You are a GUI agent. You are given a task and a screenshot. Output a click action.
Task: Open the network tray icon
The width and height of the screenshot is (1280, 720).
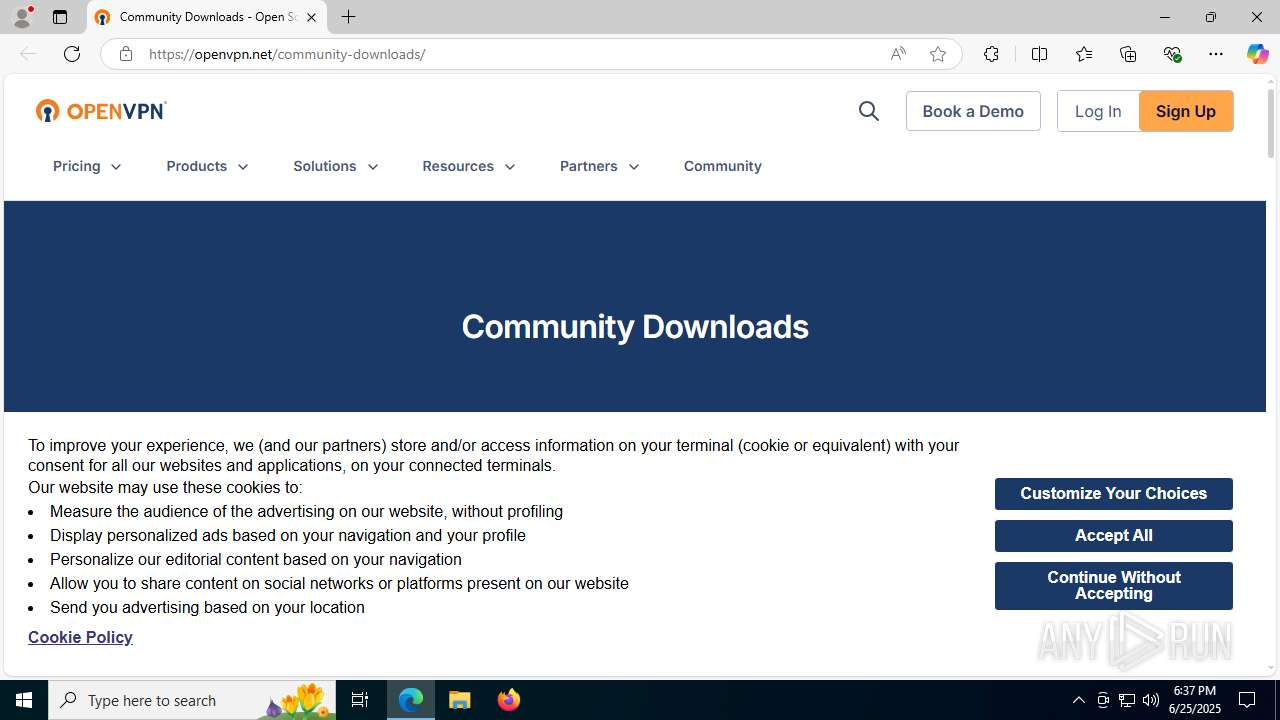tap(1127, 700)
